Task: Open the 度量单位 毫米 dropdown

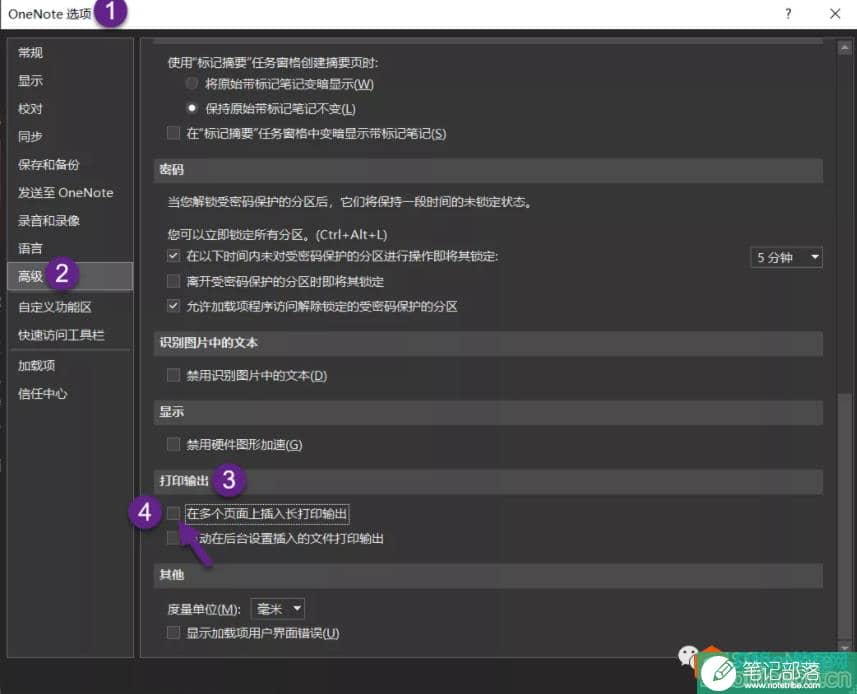Action: 278,609
